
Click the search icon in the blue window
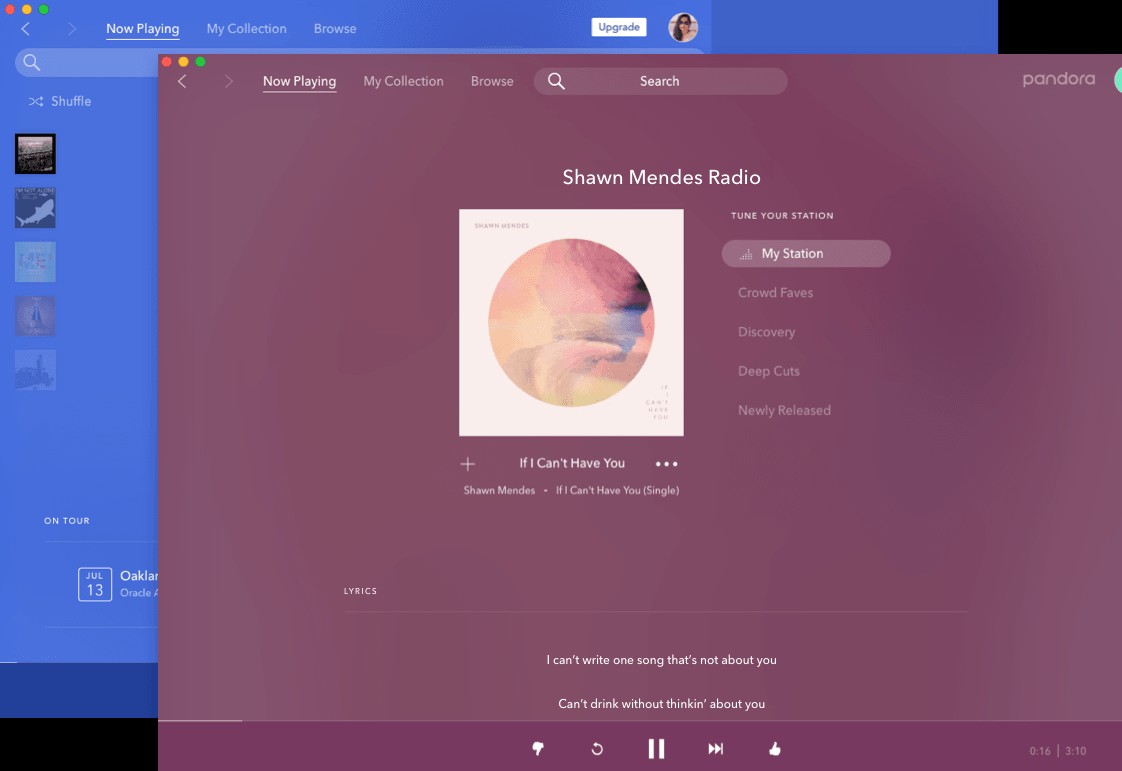point(31,62)
